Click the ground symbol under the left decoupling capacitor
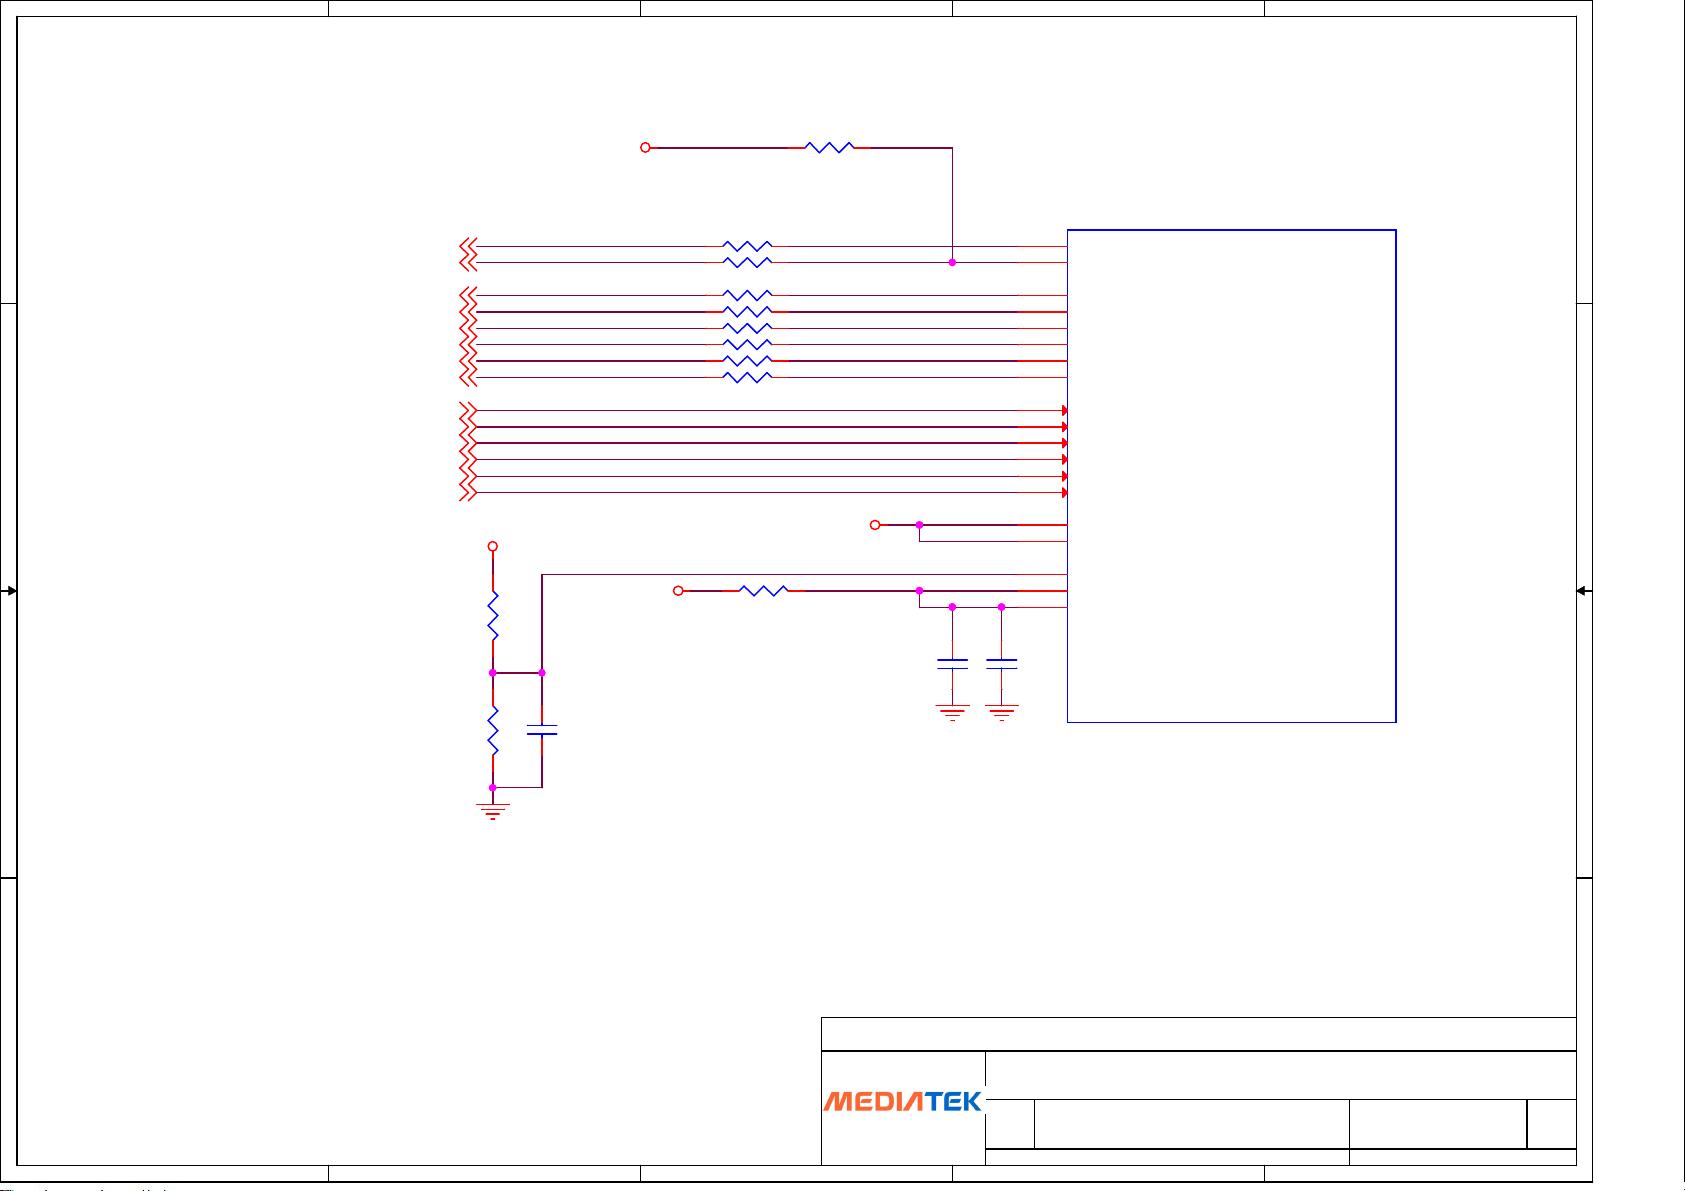 pos(952,712)
